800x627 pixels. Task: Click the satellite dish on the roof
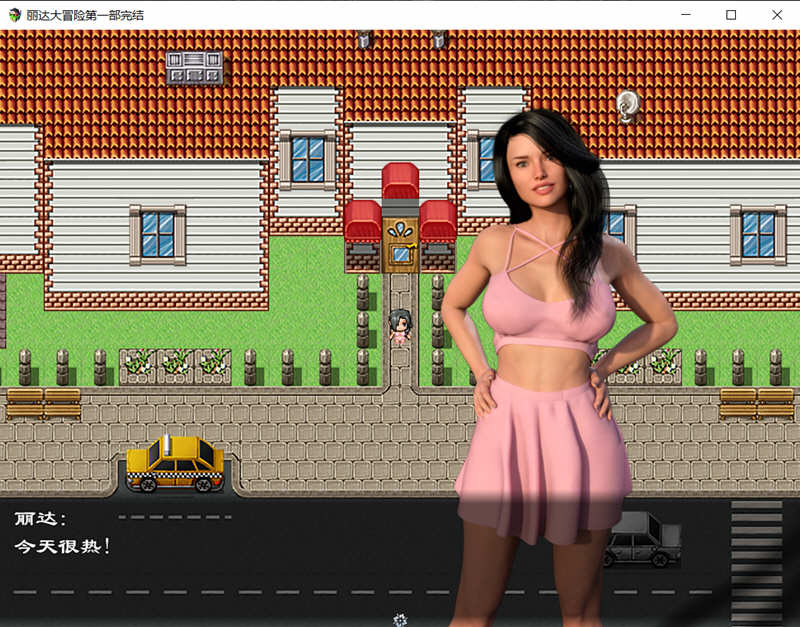click(627, 104)
